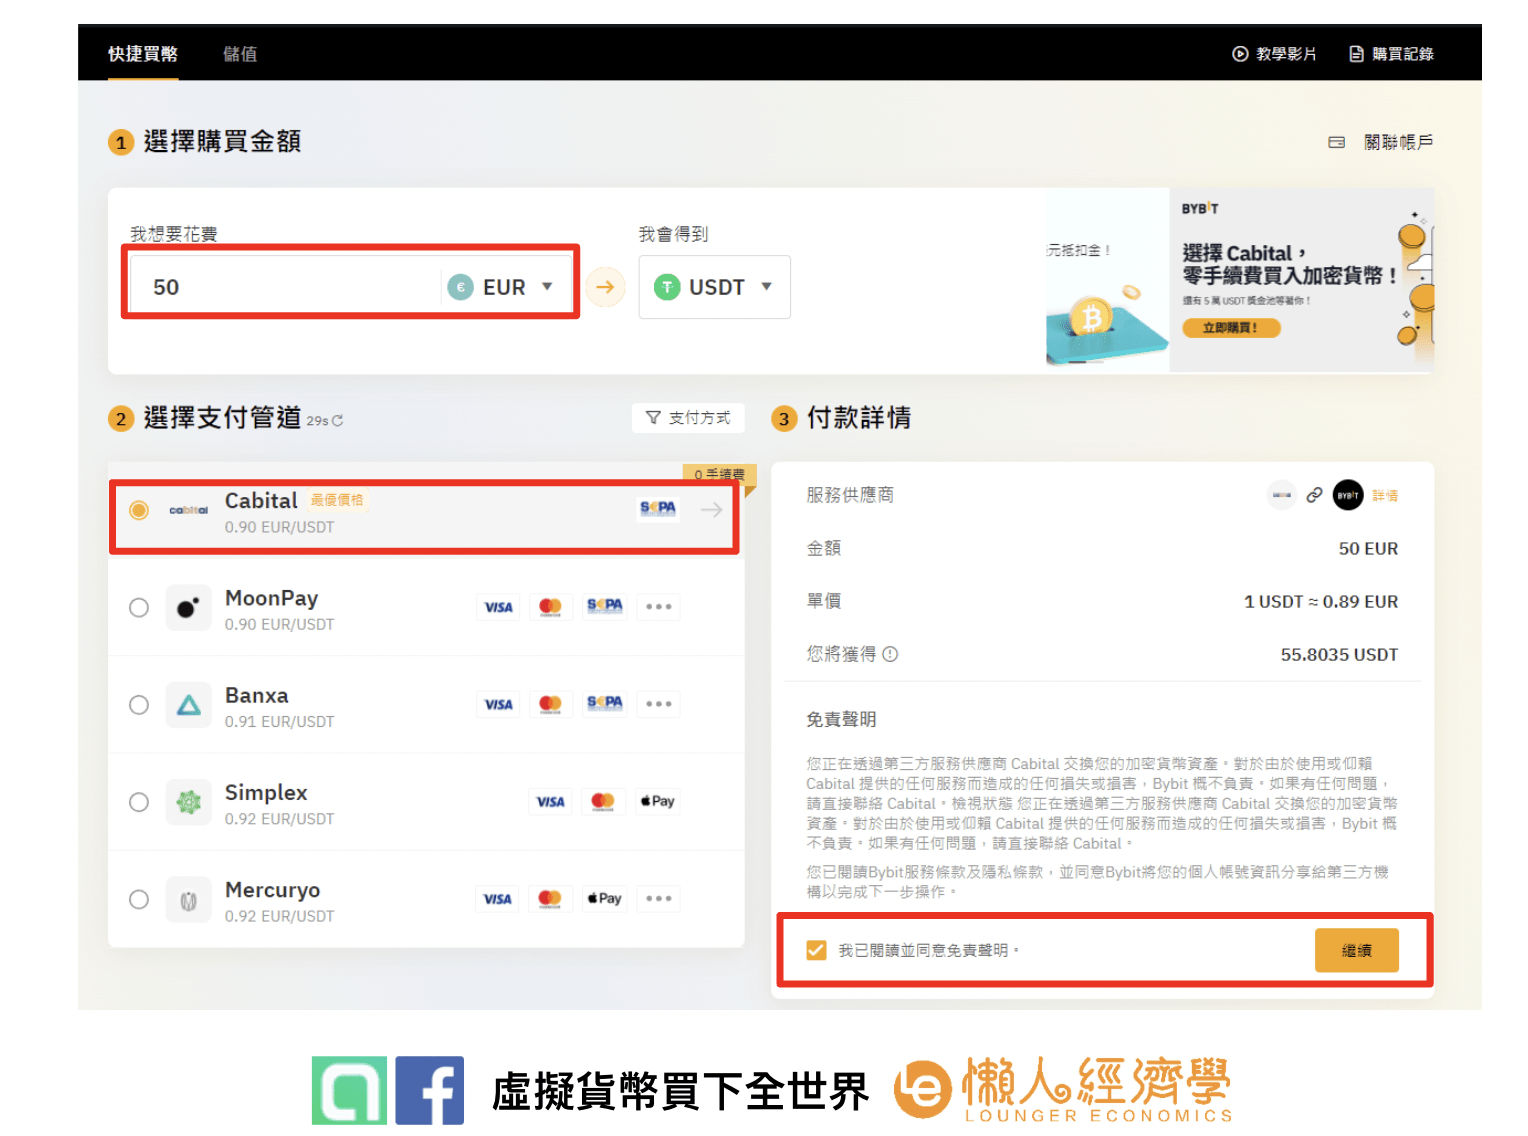Image resolution: width=1528 pixels, height=1136 pixels.
Task: Click the refresh countdown icon next to 29s
Action: click(x=337, y=421)
